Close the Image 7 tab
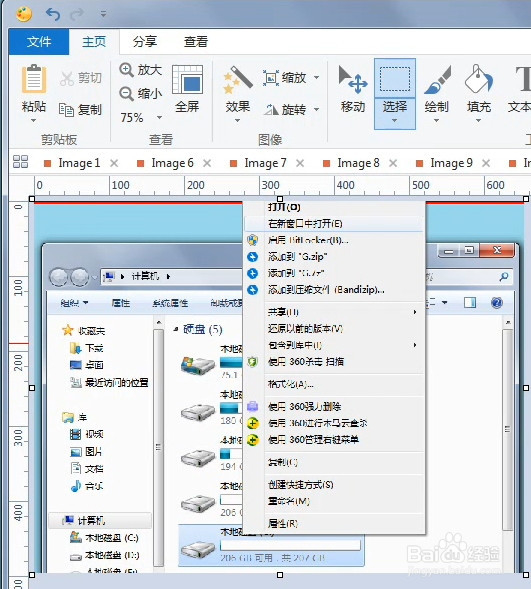This screenshot has width=531, height=589. [x=300, y=163]
